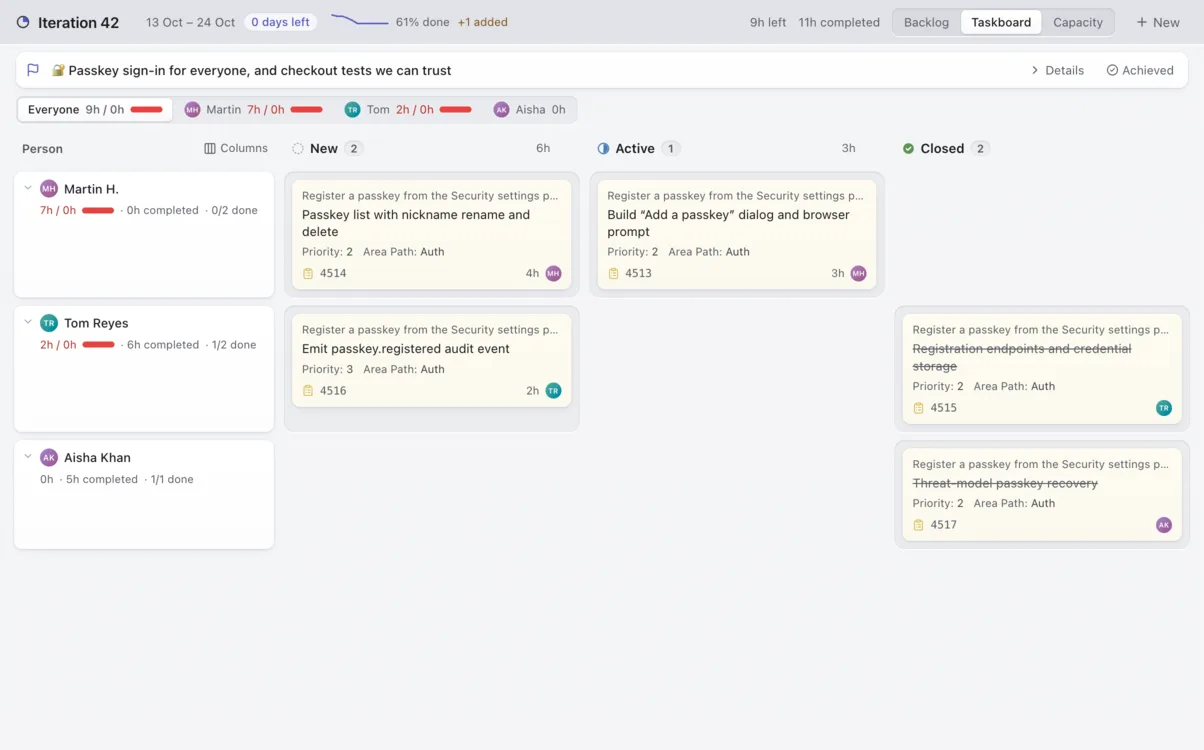Click Martin H. avatar in Person list
Viewport: 1204px width, 750px height.
point(49,189)
